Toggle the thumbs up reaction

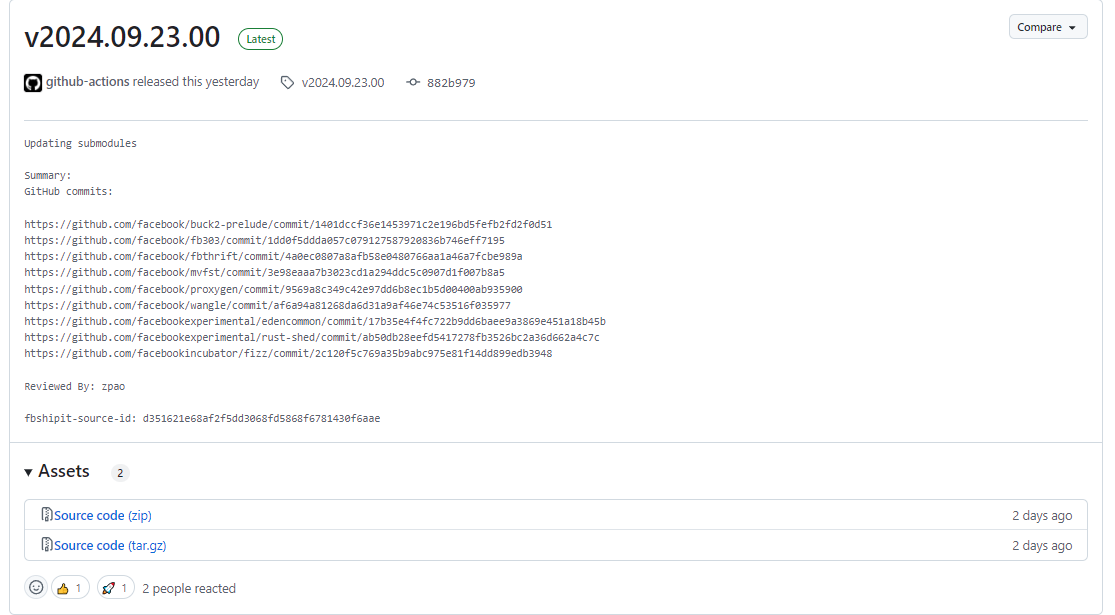click(70, 588)
